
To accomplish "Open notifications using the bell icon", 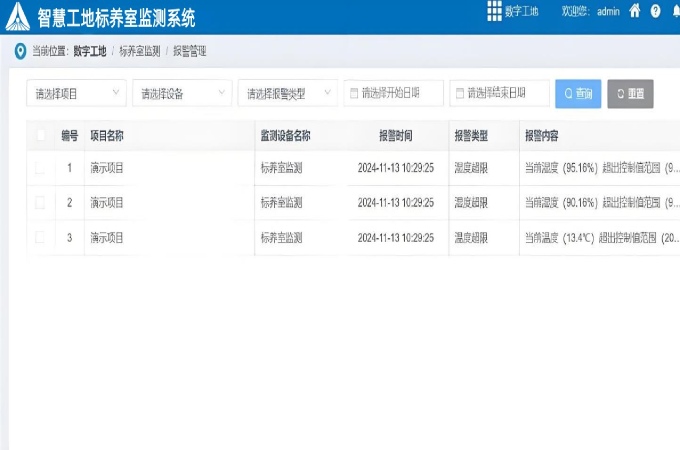I will [675, 12].
